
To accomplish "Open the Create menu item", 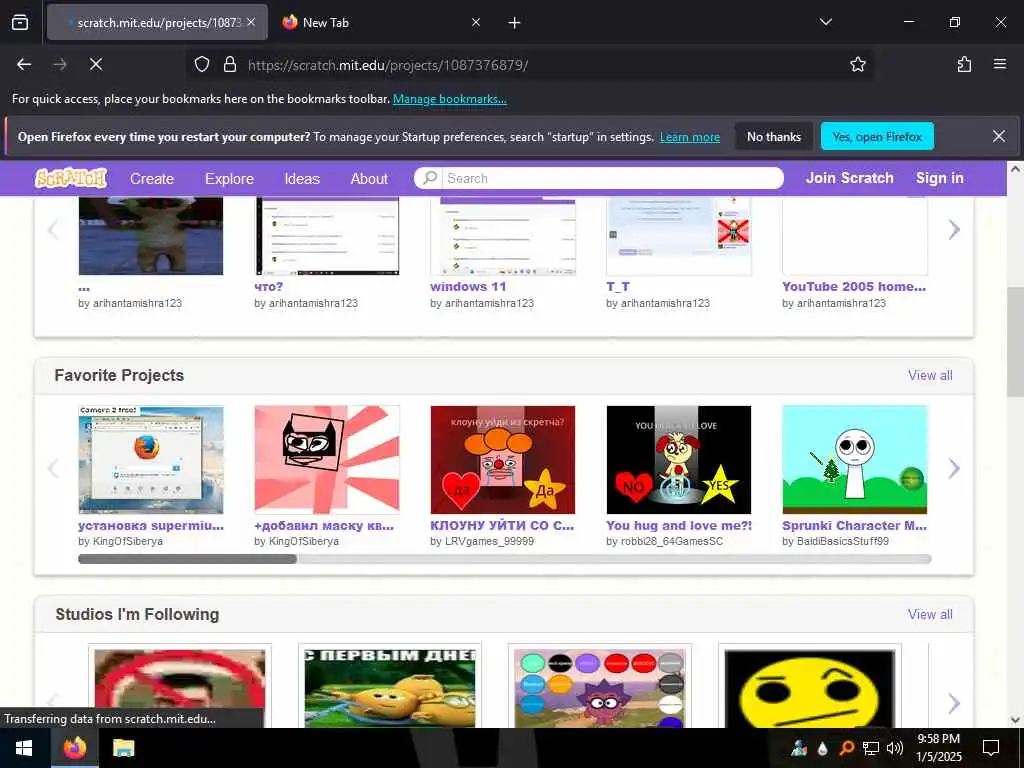I will pyautogui.click(x=152, y=179).
